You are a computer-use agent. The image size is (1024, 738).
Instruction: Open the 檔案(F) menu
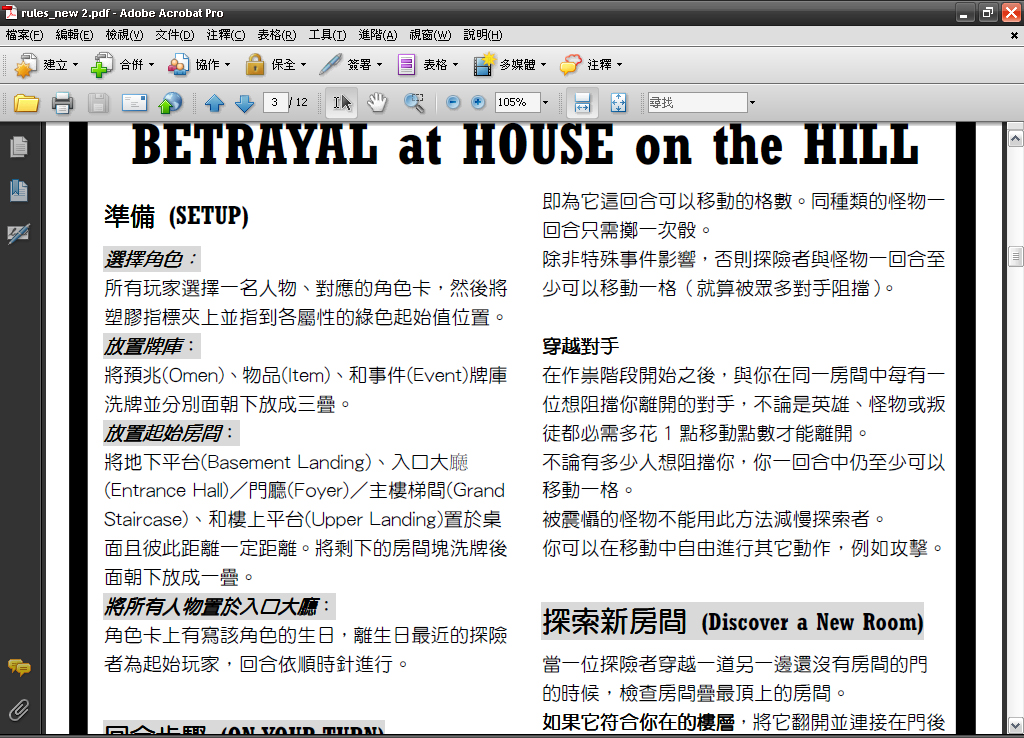coord(24,35)
